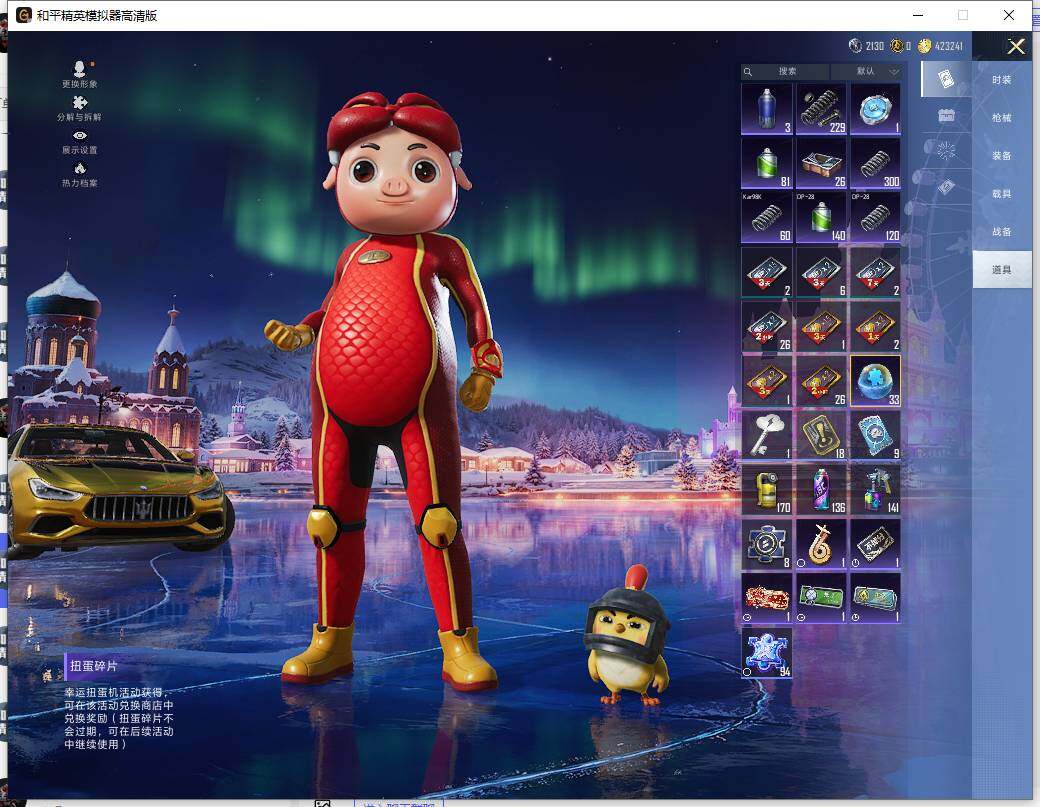Select the silver 7天 card with count 2
This screenshot has height=807, width=1040.
tap(875, 272)
